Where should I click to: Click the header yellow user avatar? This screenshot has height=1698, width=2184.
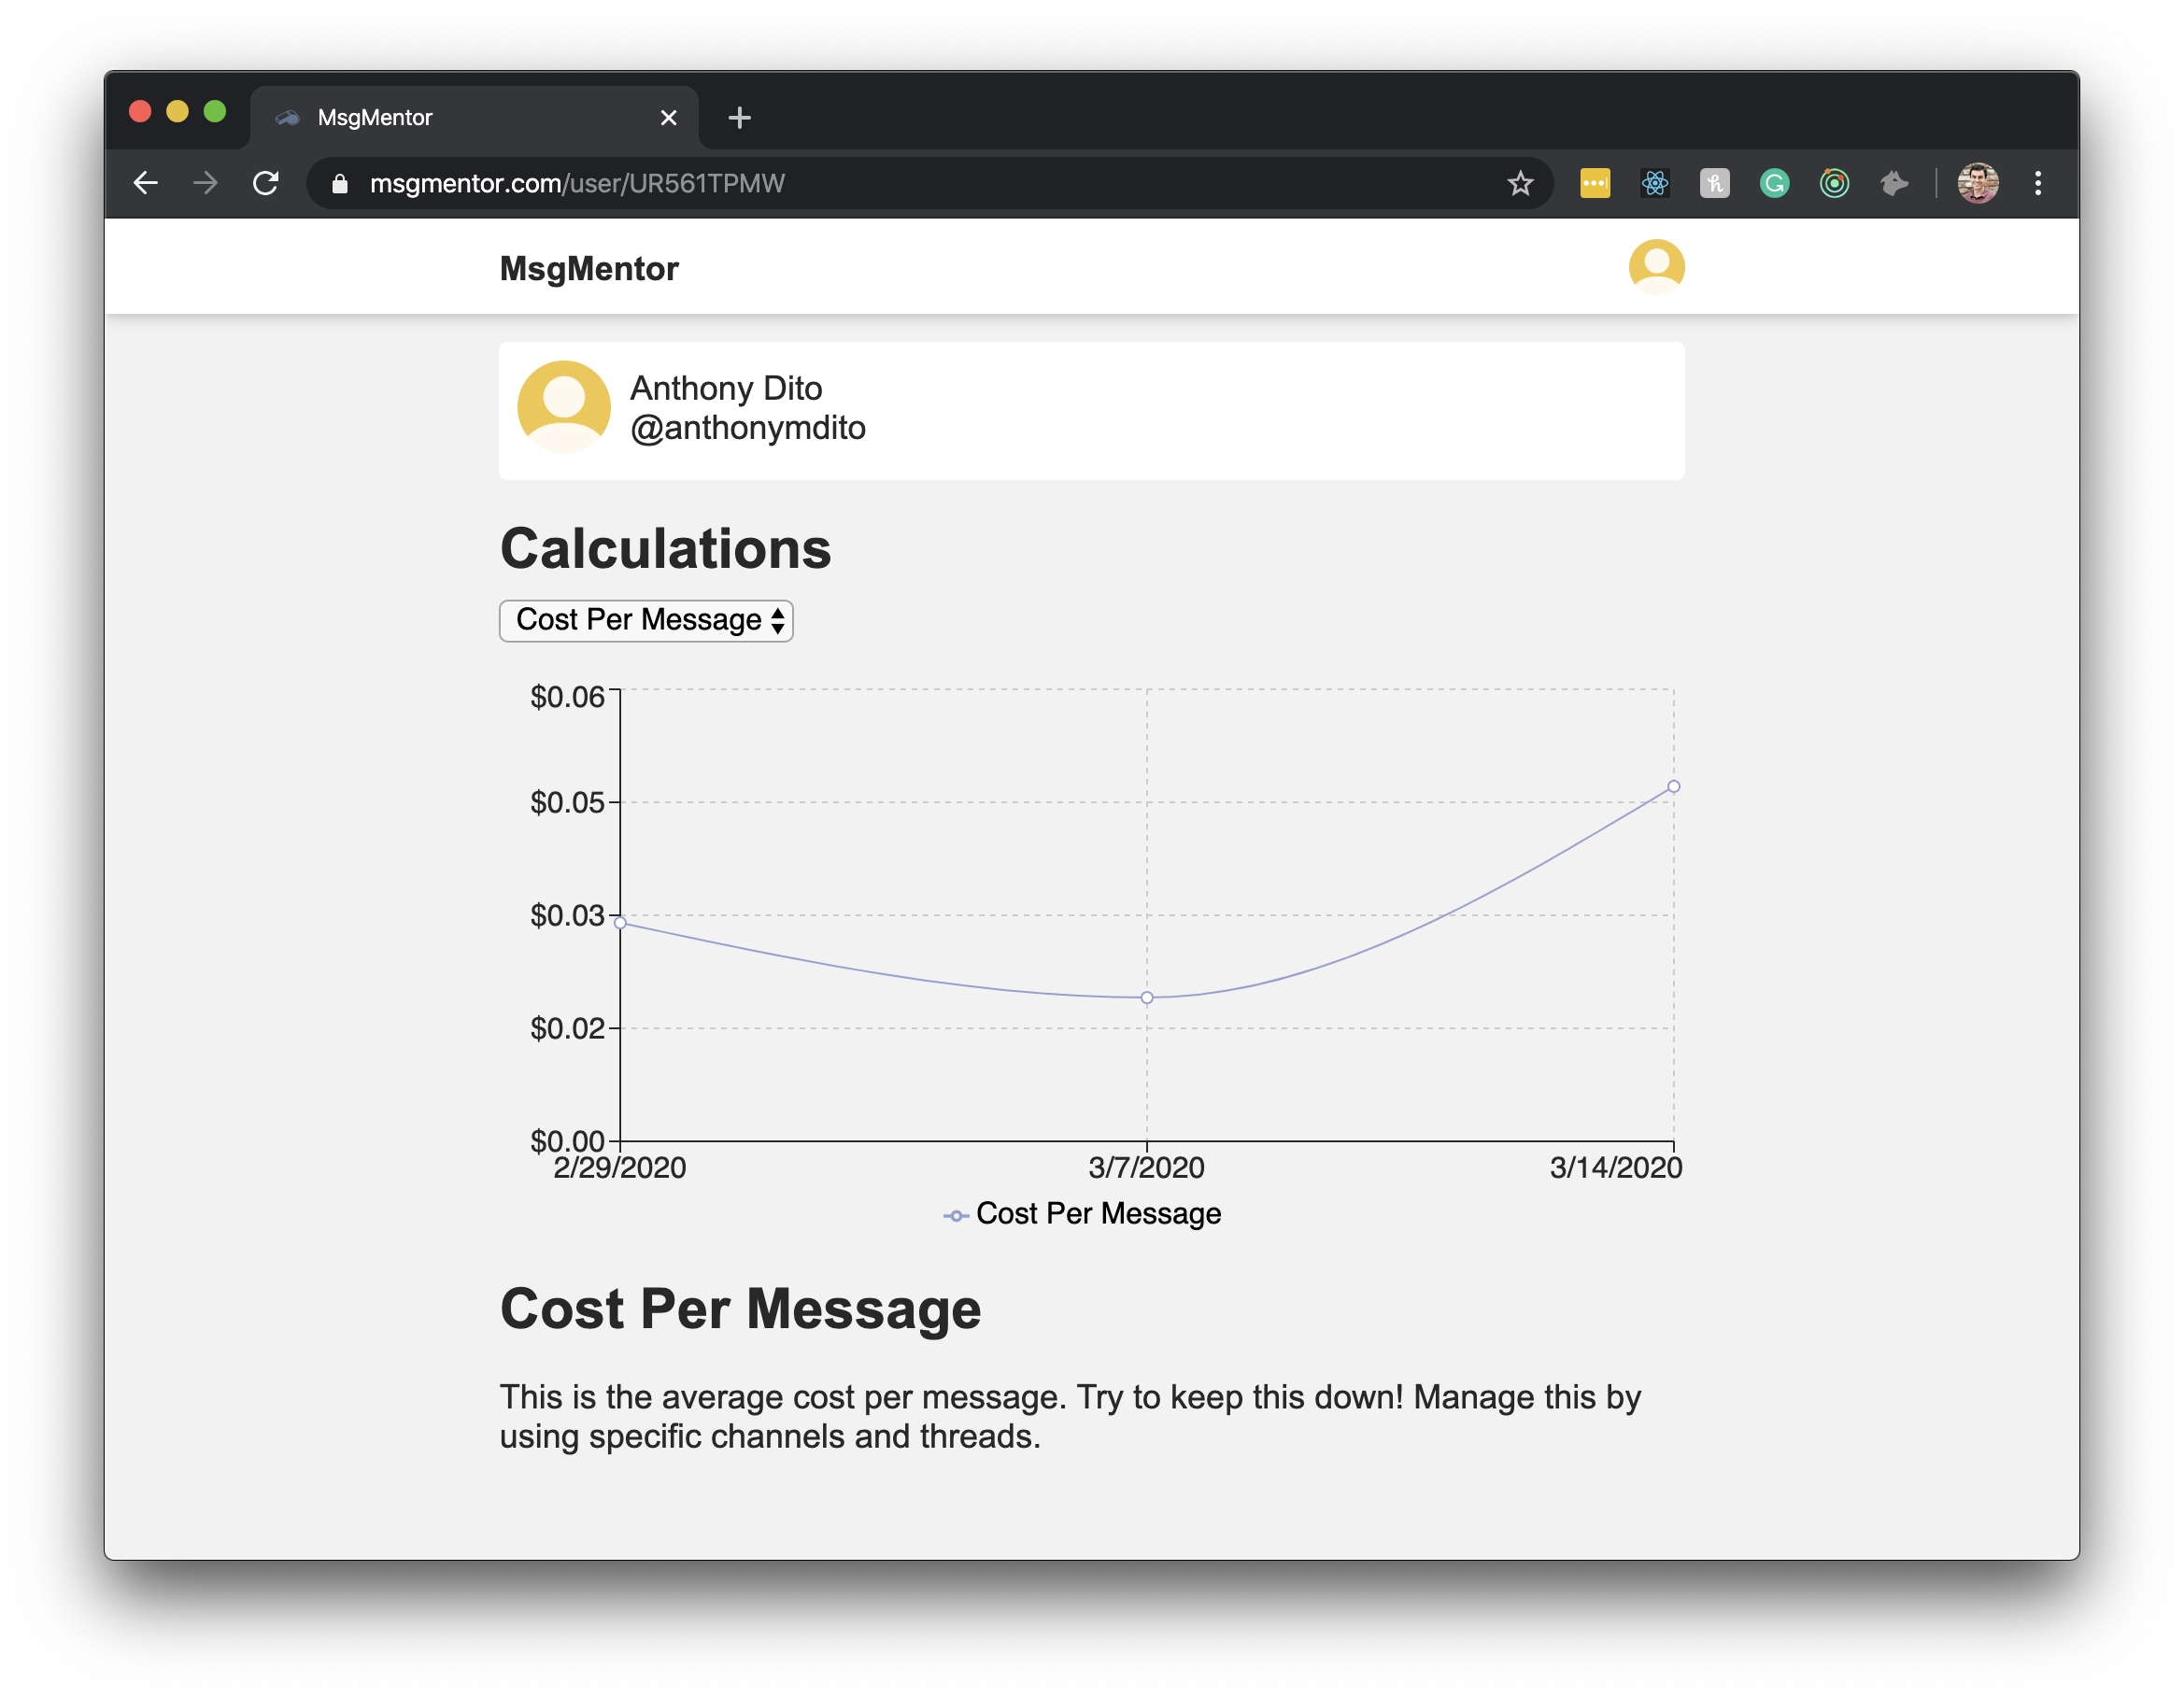click(x=1656, y=267)
